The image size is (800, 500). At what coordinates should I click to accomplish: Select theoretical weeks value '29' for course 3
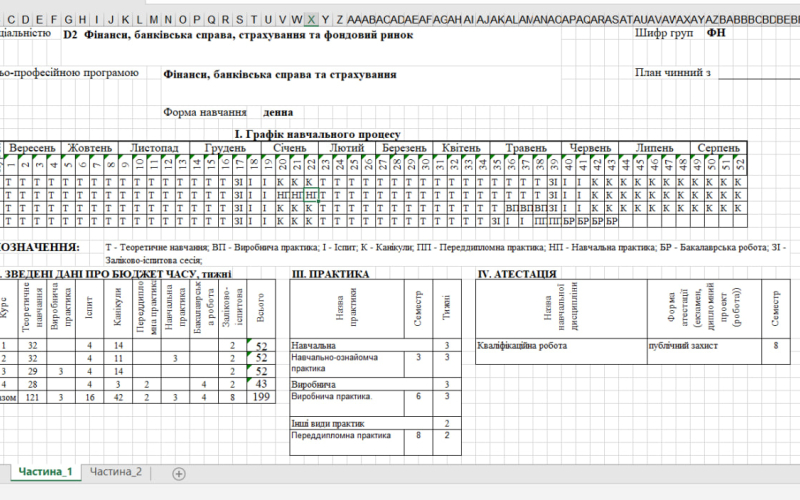(32, 371)
